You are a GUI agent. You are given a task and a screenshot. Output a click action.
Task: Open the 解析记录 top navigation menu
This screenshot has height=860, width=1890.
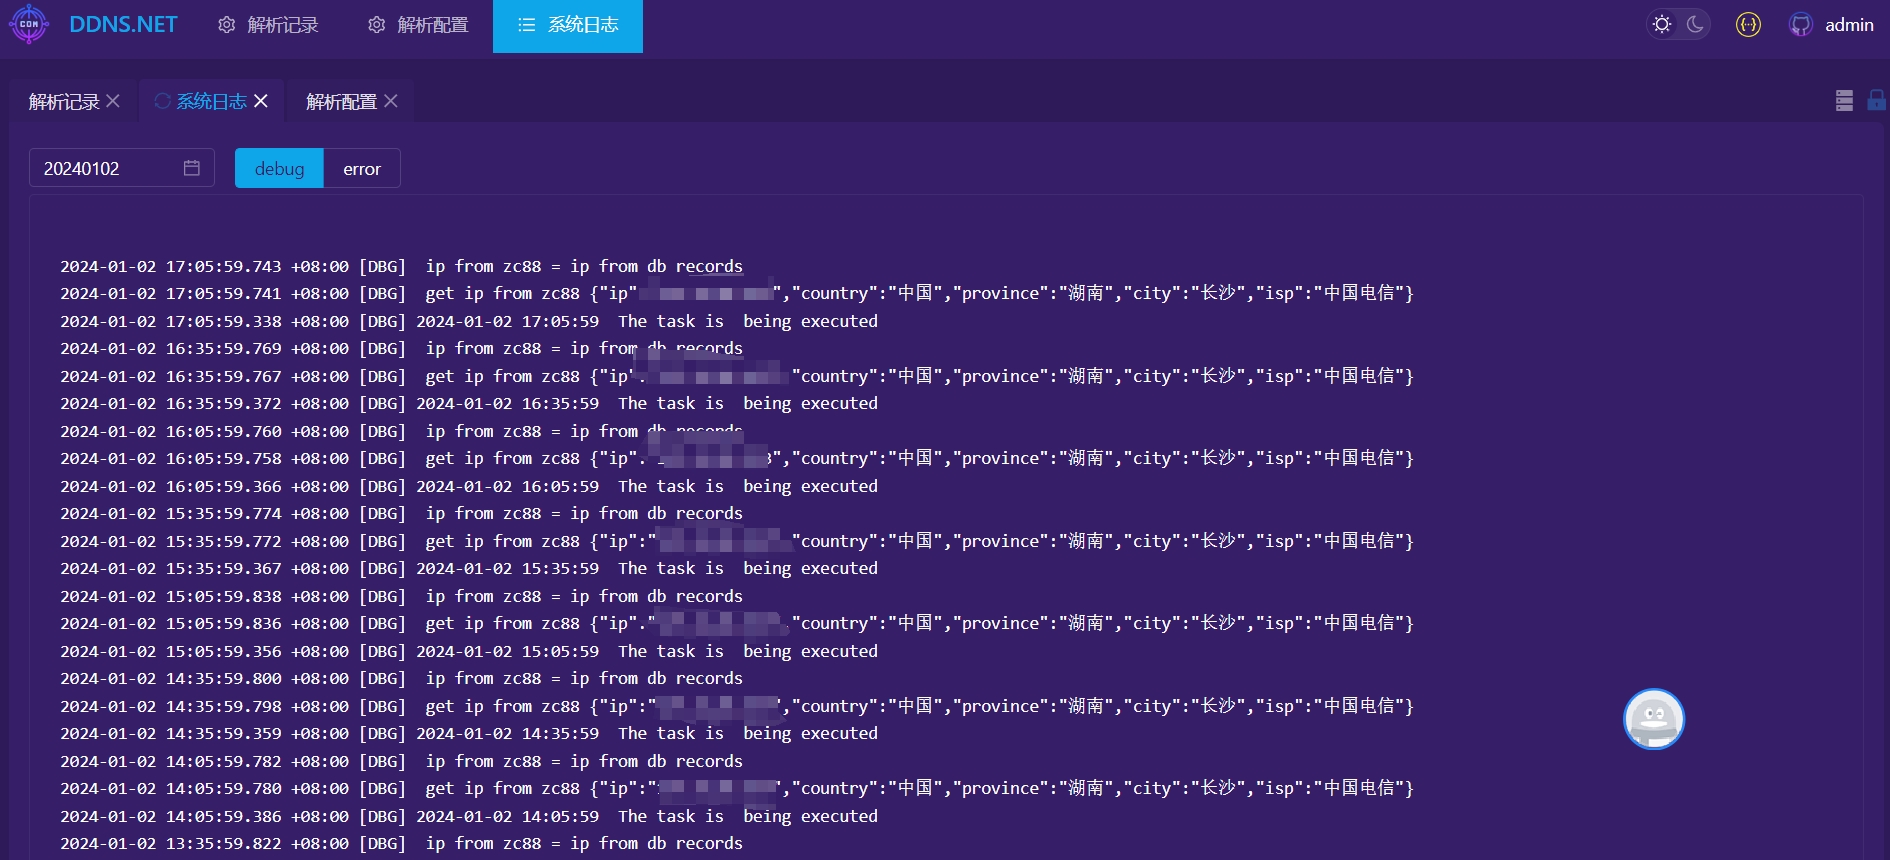point(268,25)
